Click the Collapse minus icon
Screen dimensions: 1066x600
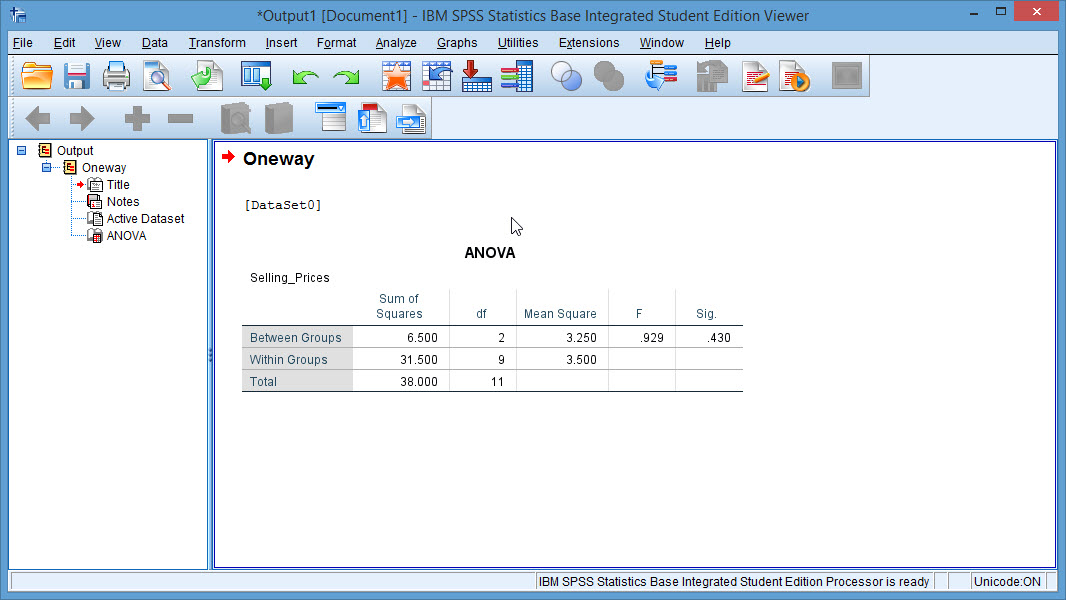[x=180, y=118]
